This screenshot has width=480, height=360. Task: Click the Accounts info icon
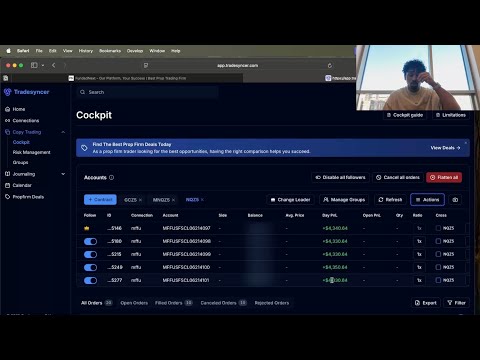[111, 178]
